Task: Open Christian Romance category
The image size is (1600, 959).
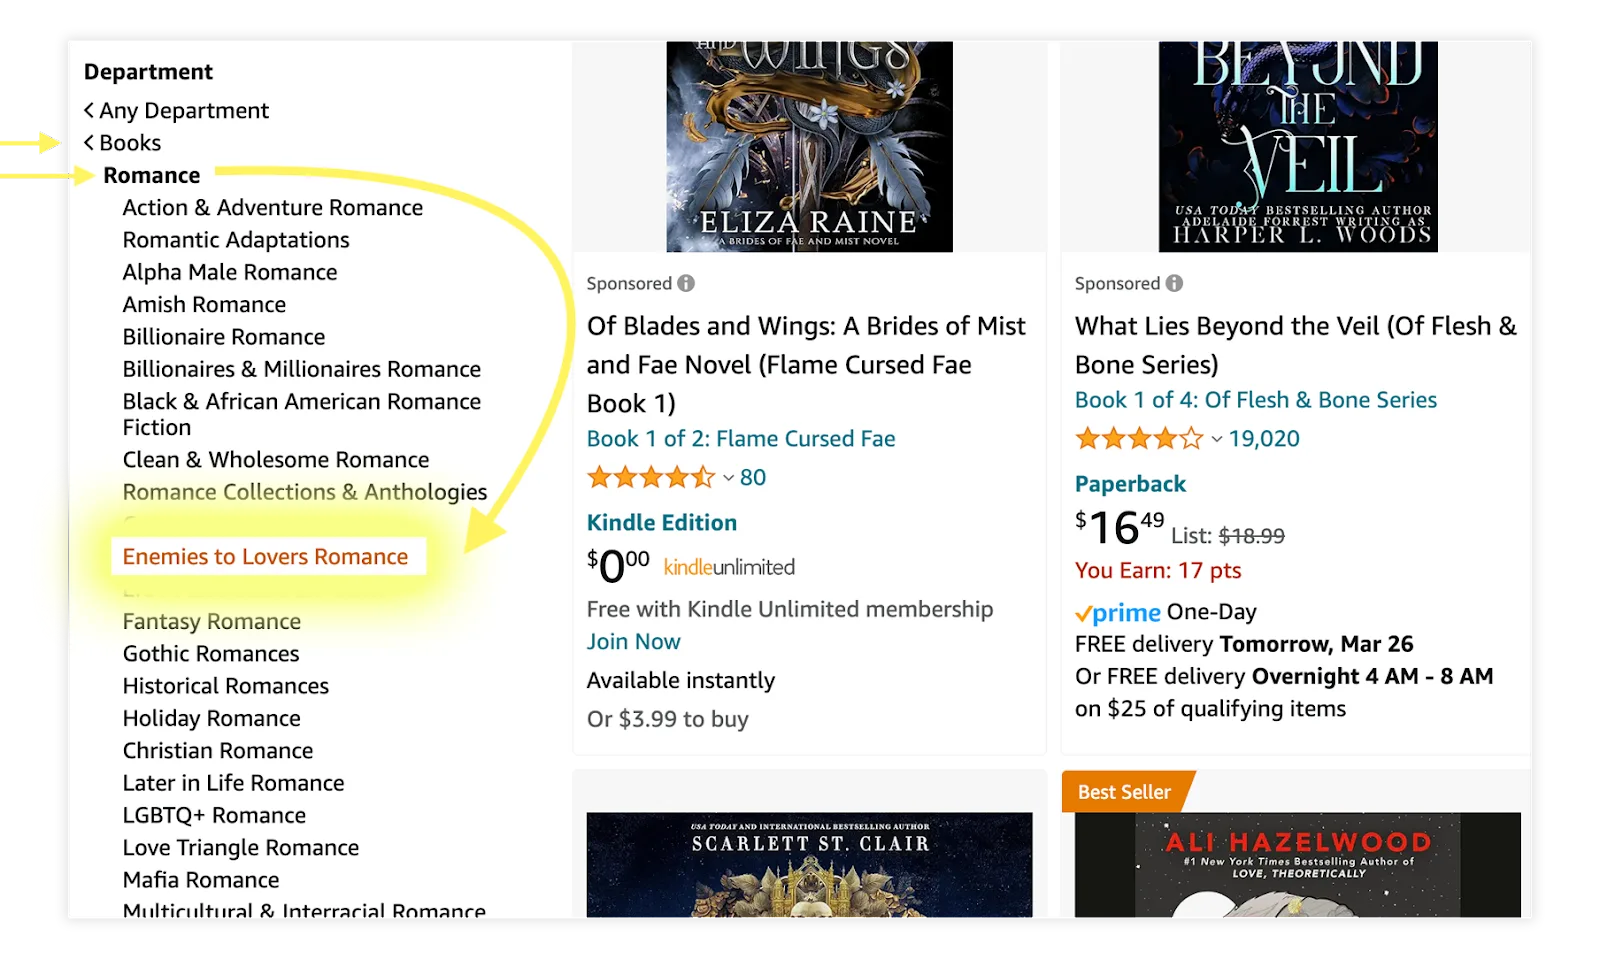Action: (x=218, y=751)
